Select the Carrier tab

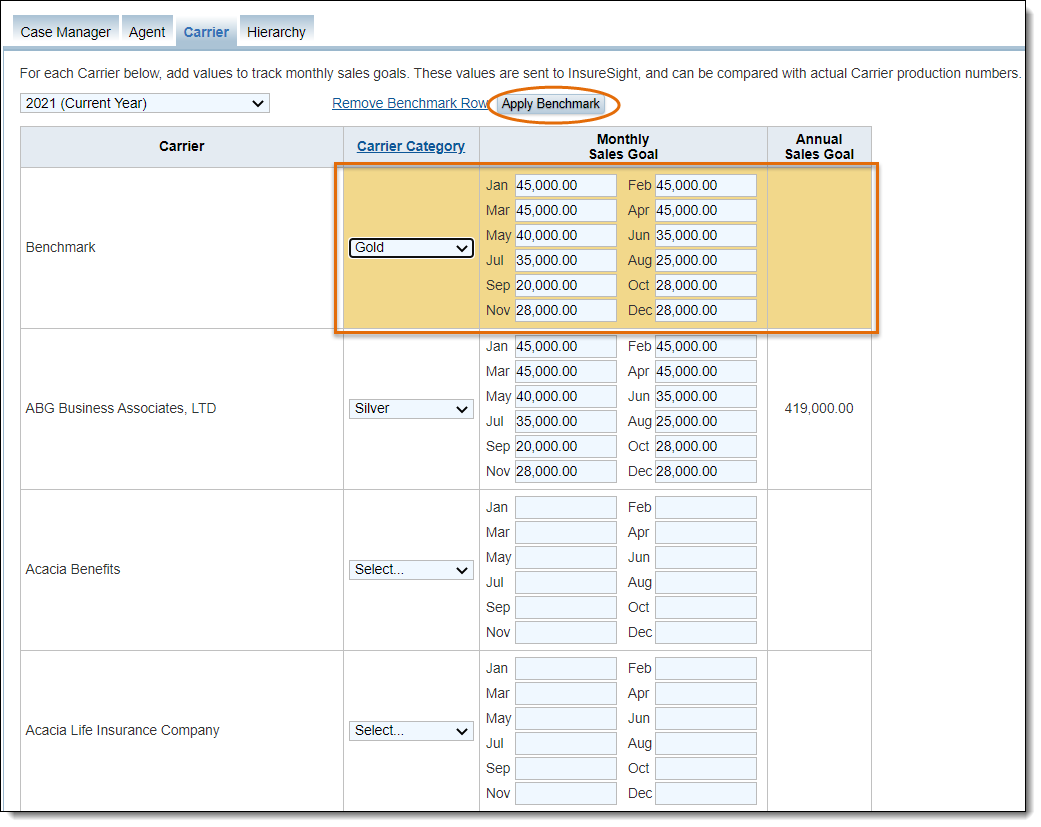click(206, 32)
